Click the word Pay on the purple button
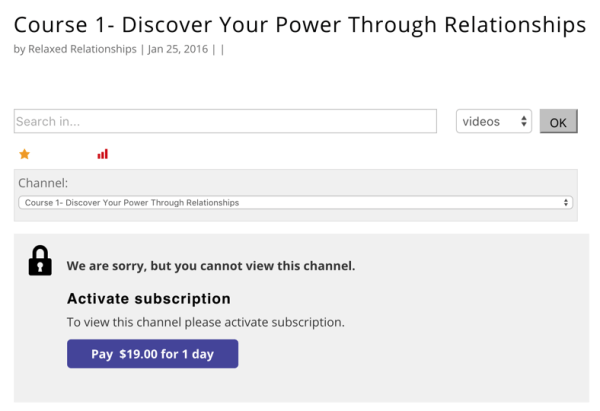 (102, 354)
